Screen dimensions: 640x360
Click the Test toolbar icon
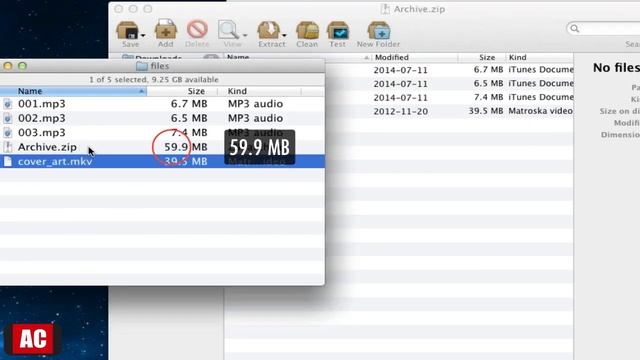tap(338, 30)
